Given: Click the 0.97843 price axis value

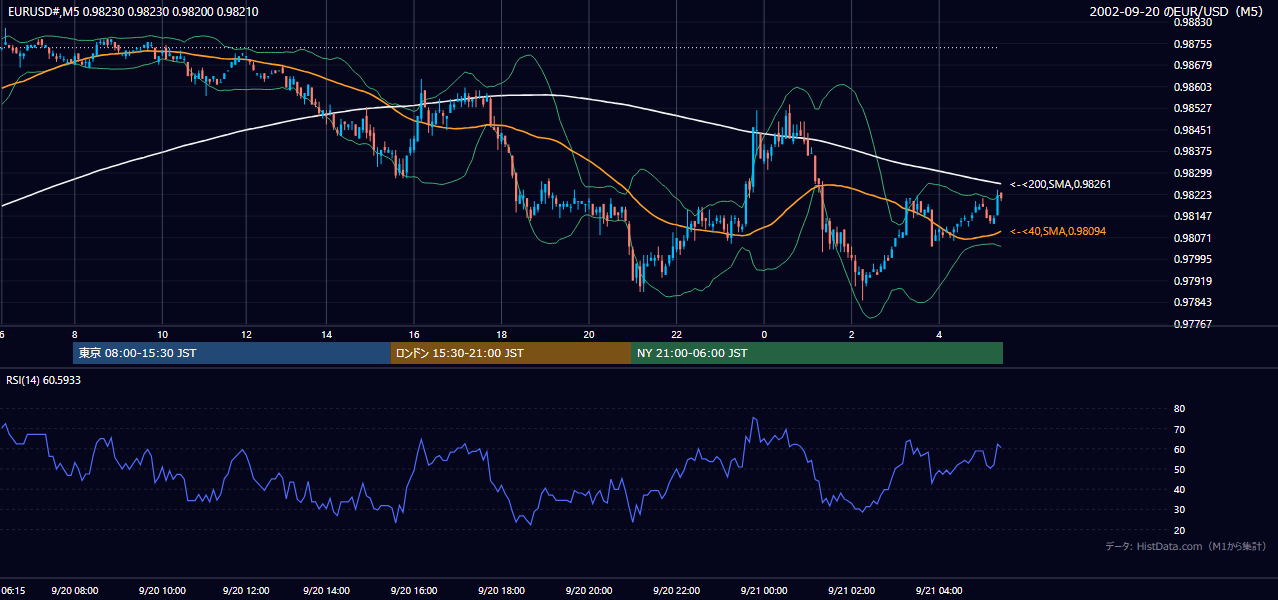Looking at the screenshot, I should pyautogui.click(x=1192, y=302).
